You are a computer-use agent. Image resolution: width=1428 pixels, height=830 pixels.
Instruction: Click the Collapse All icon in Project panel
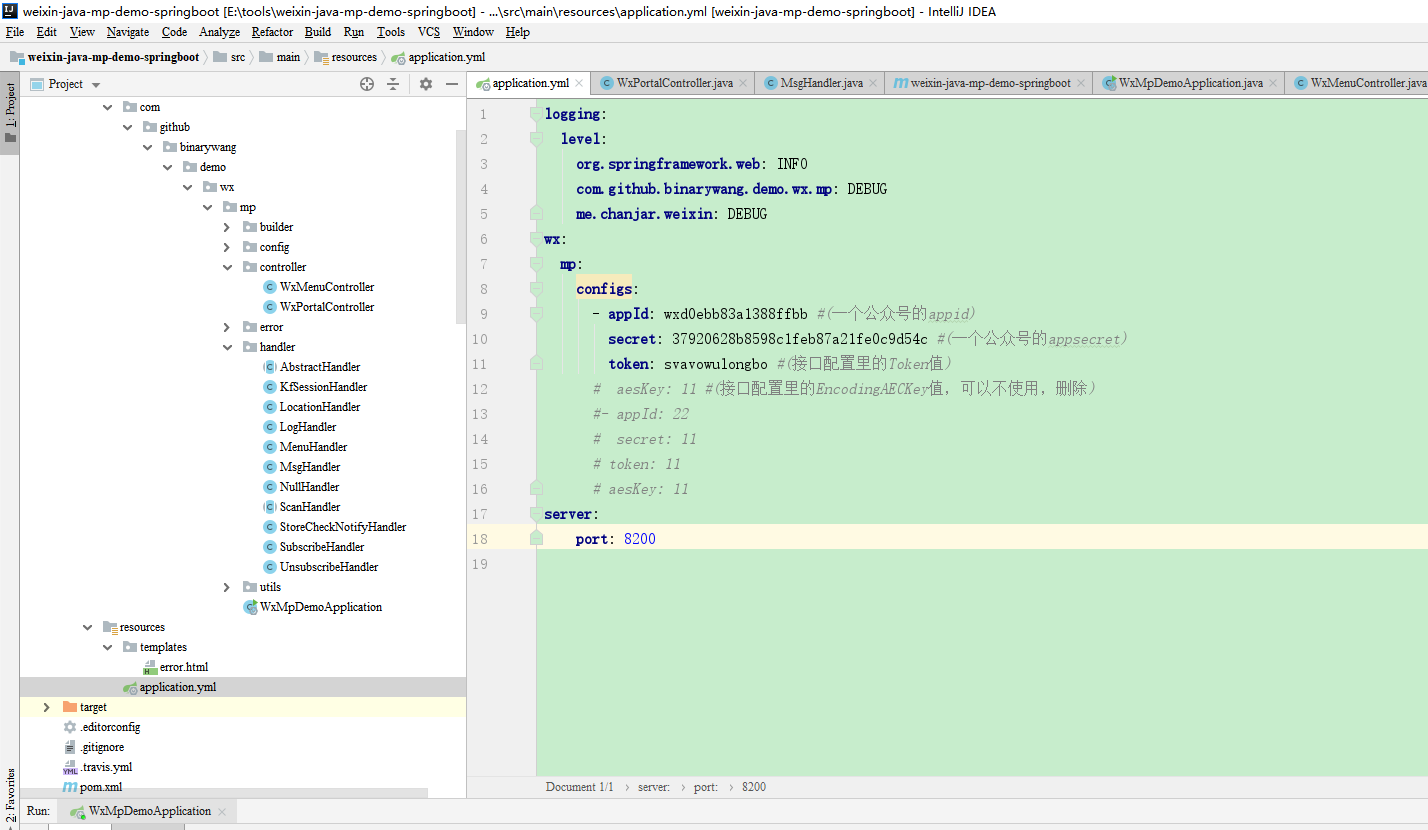point(393,84)
